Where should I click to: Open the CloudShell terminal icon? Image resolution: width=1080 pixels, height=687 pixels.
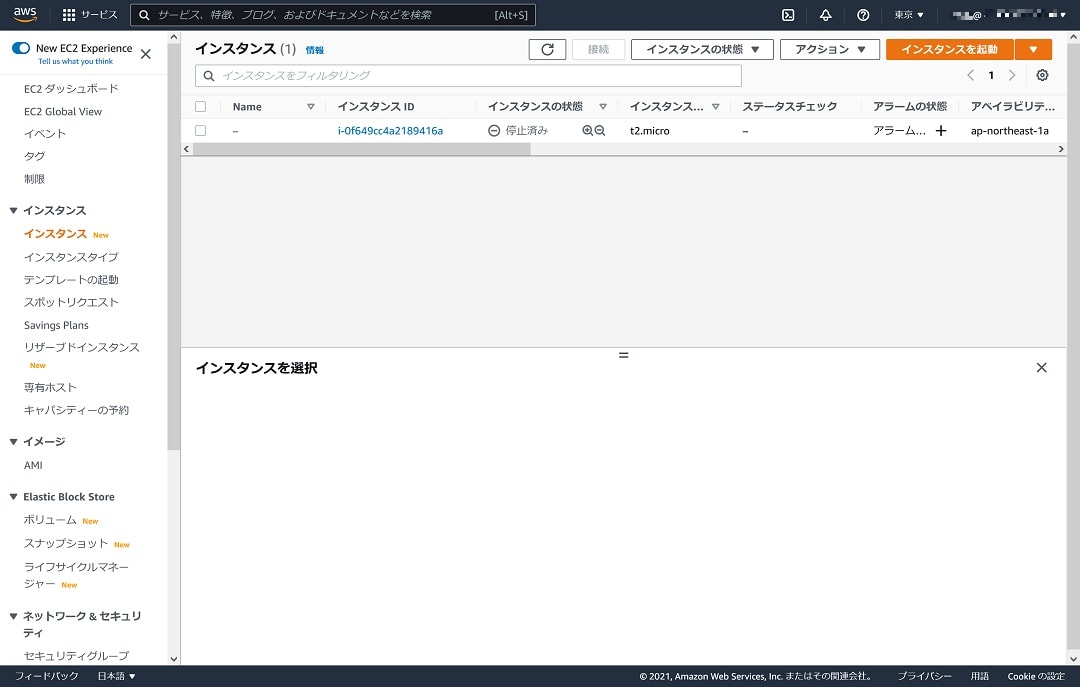pyautogui.click(x=788, y=14)
